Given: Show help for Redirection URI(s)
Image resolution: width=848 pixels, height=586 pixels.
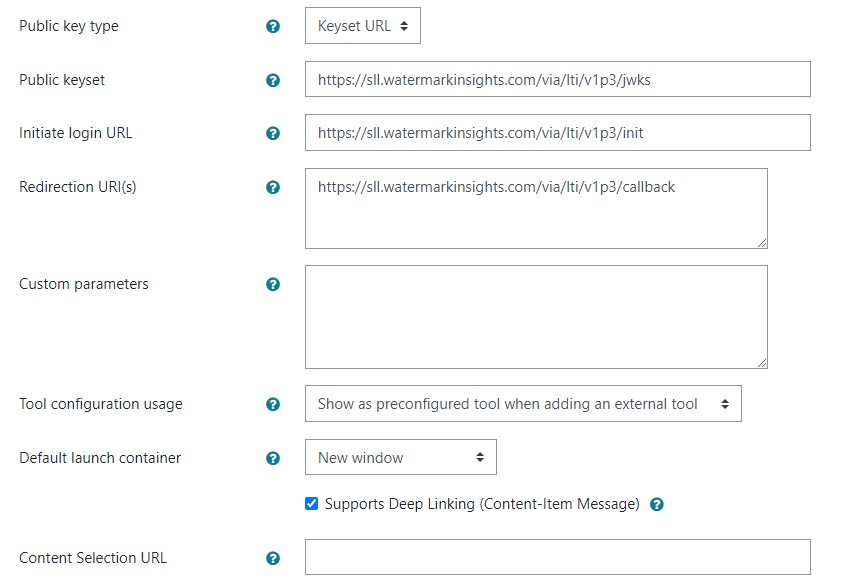Looking at the screenshot, I should click(273, 187).
